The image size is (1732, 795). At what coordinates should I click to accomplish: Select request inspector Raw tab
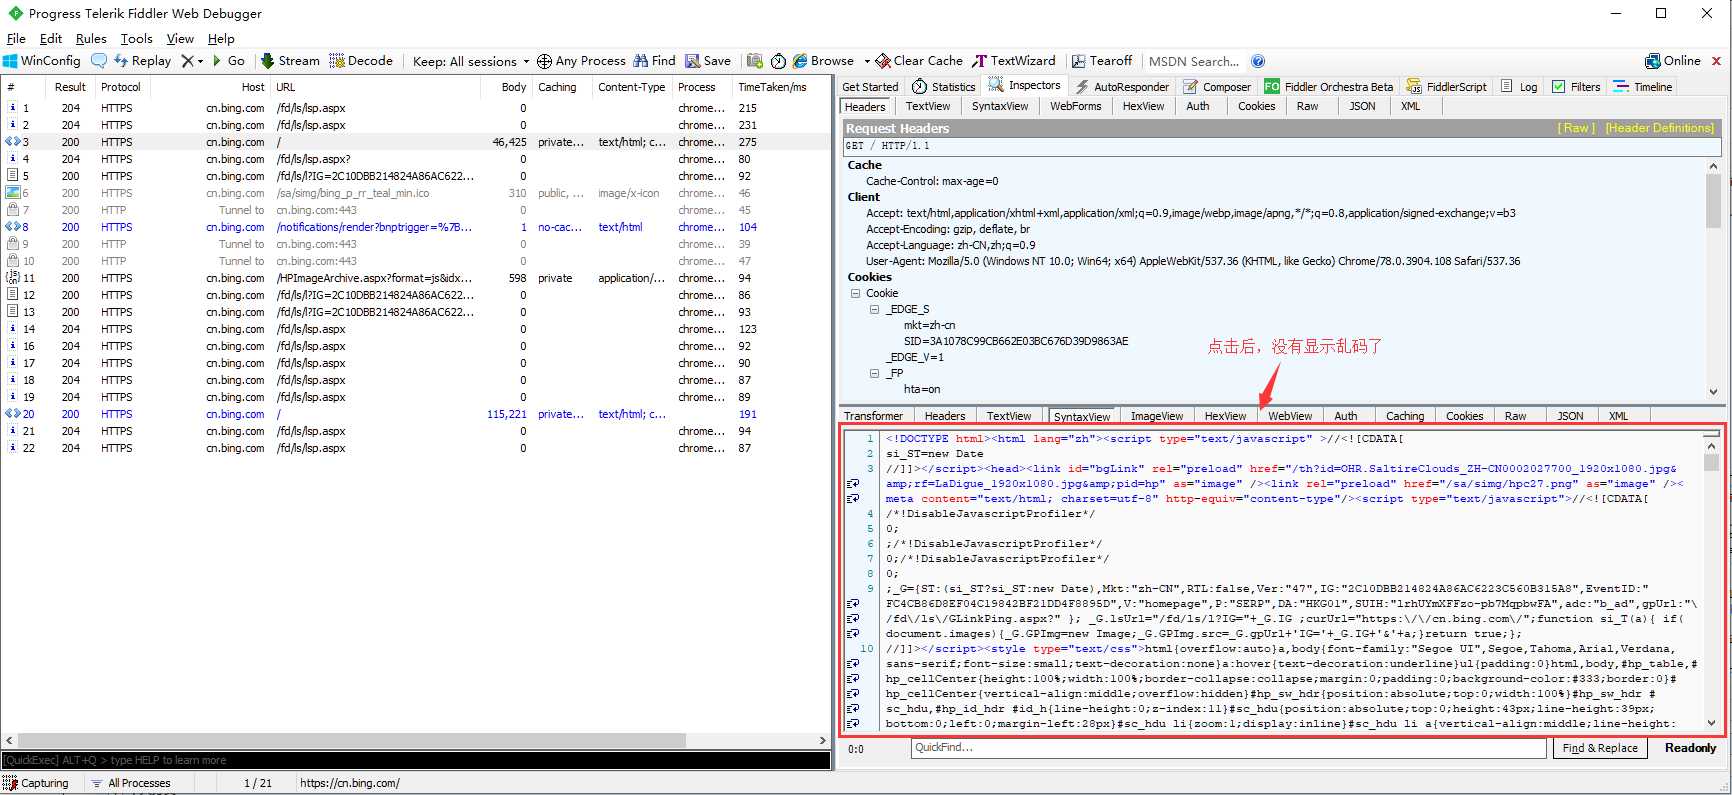tap(1307, 106)
